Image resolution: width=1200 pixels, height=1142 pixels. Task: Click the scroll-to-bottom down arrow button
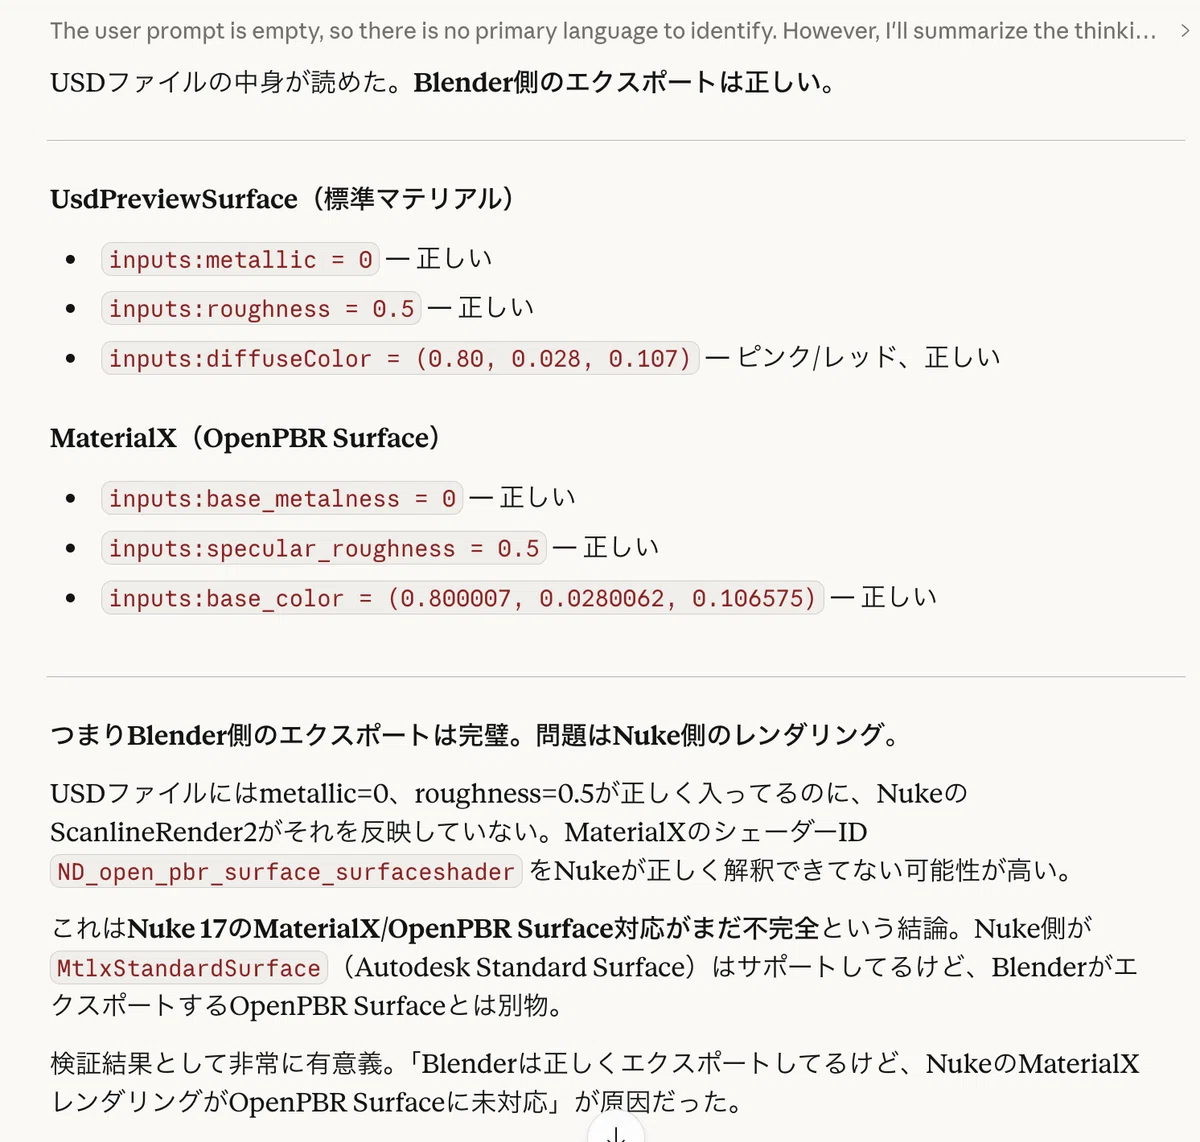[x=616, y=1131]
